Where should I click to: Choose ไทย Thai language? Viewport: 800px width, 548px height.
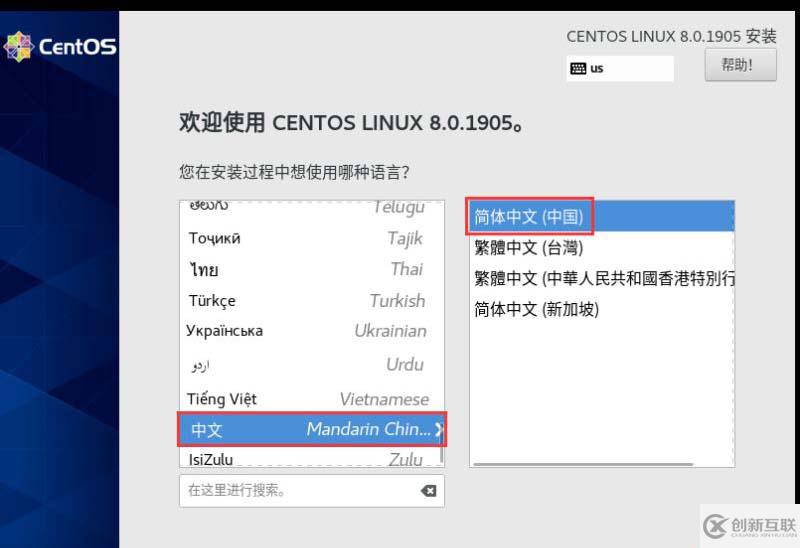pyautogui.click(x=310, y=269)
